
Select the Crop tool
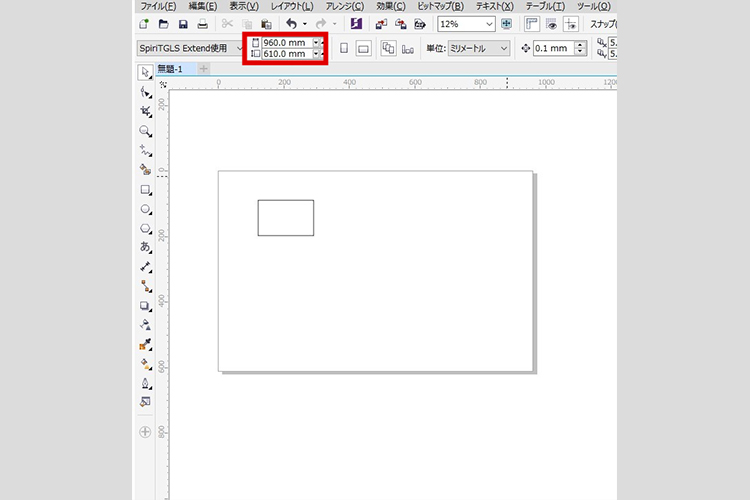[x=145, y=111]
